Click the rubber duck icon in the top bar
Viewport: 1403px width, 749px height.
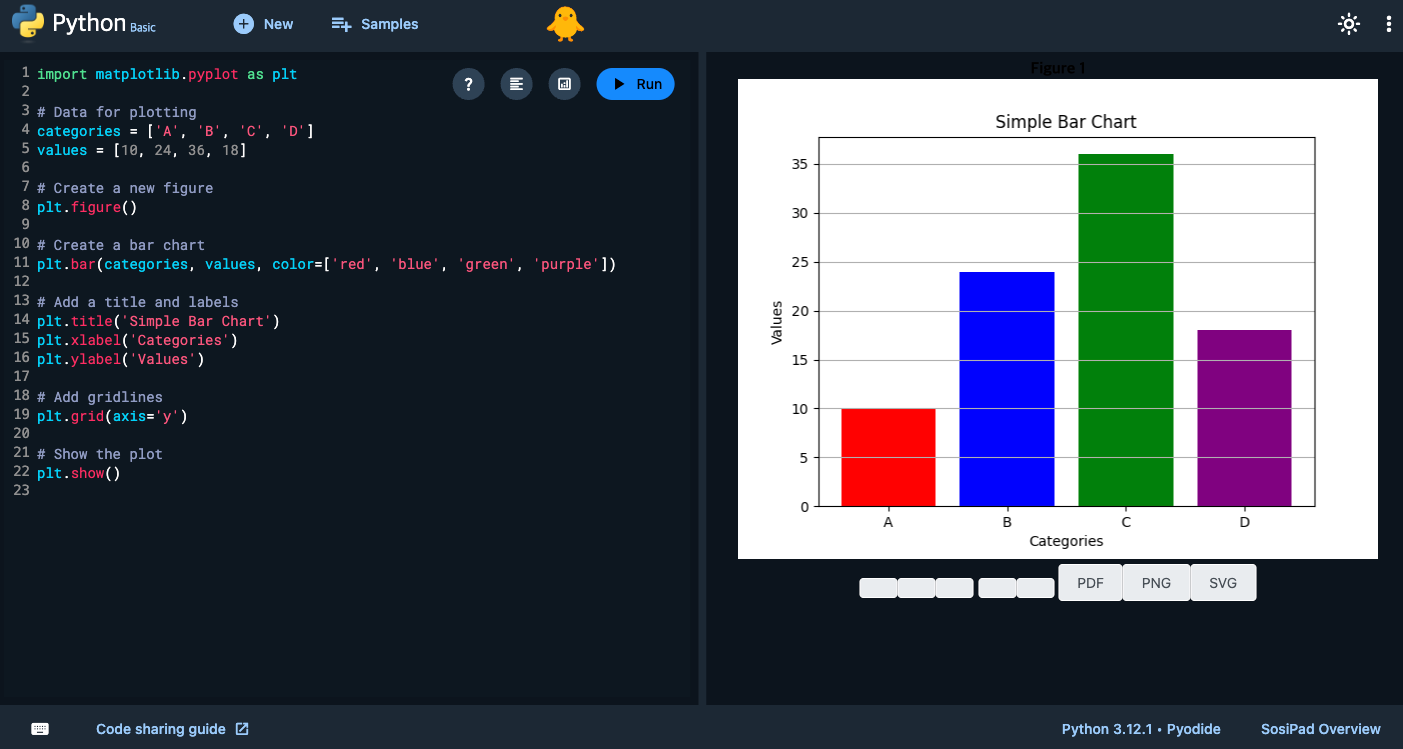click(x=566, y=24)
